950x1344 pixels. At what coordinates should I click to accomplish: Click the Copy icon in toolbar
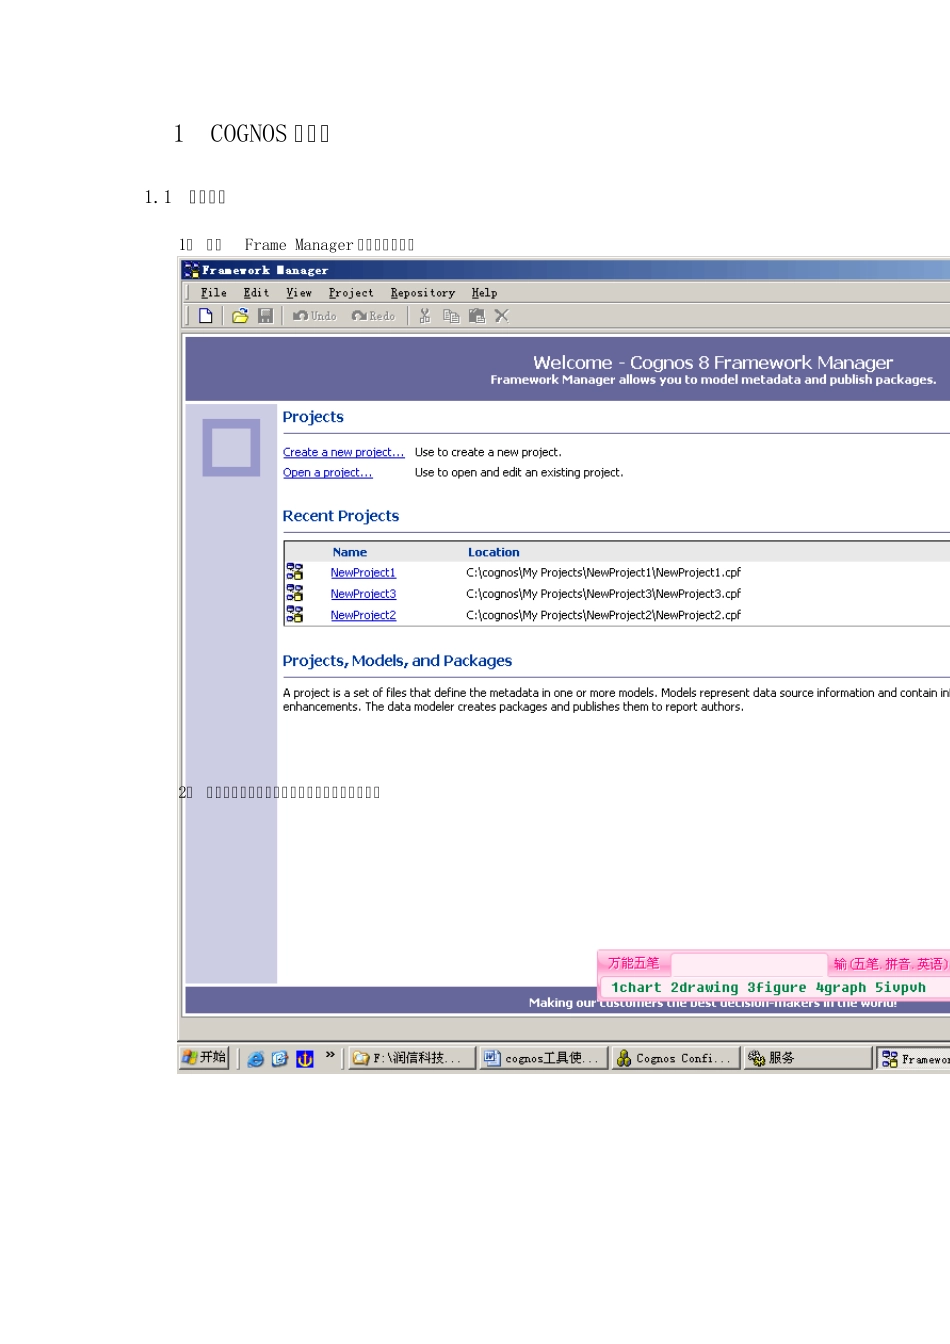[451, 316]
